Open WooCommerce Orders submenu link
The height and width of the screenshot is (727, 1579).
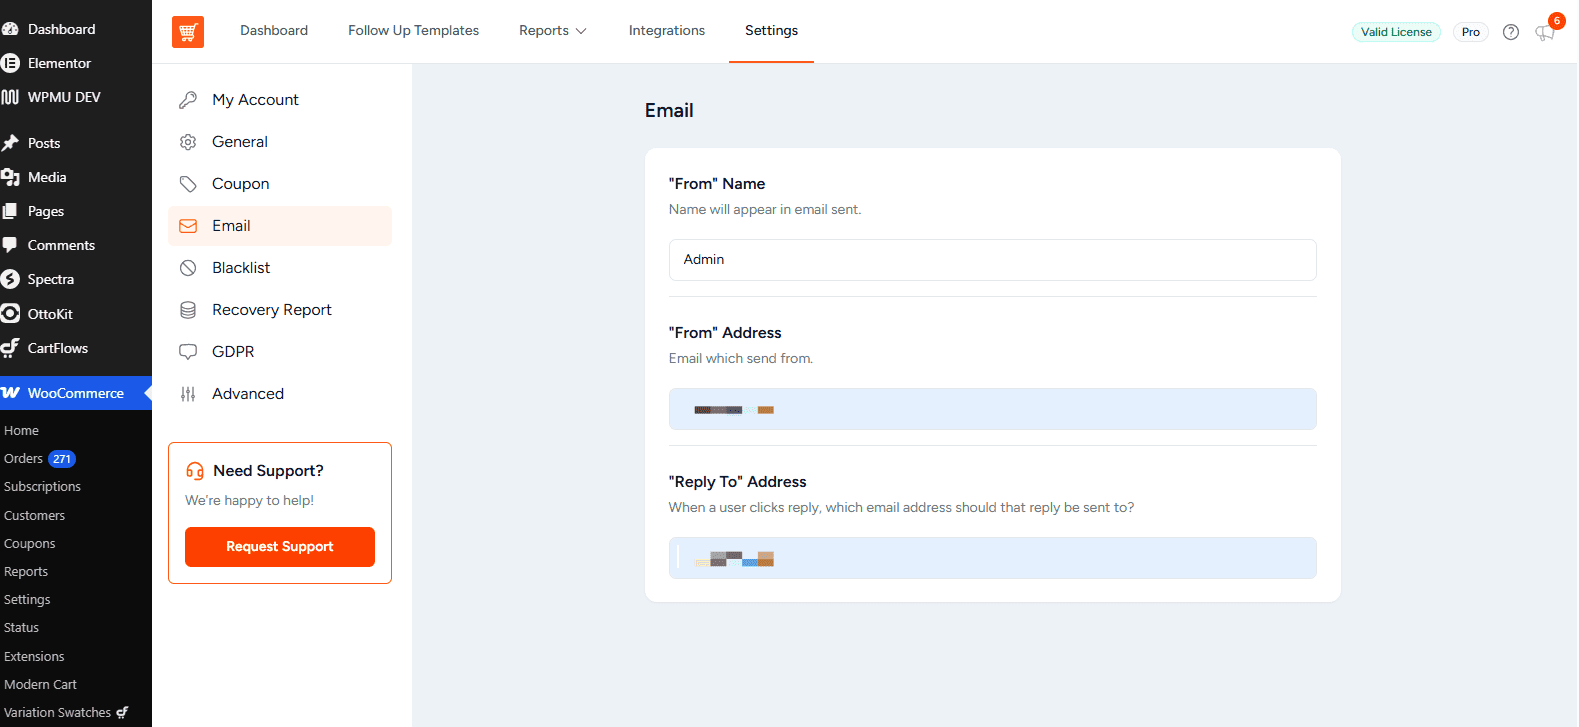pyautogui.click(x=23, y=459)
